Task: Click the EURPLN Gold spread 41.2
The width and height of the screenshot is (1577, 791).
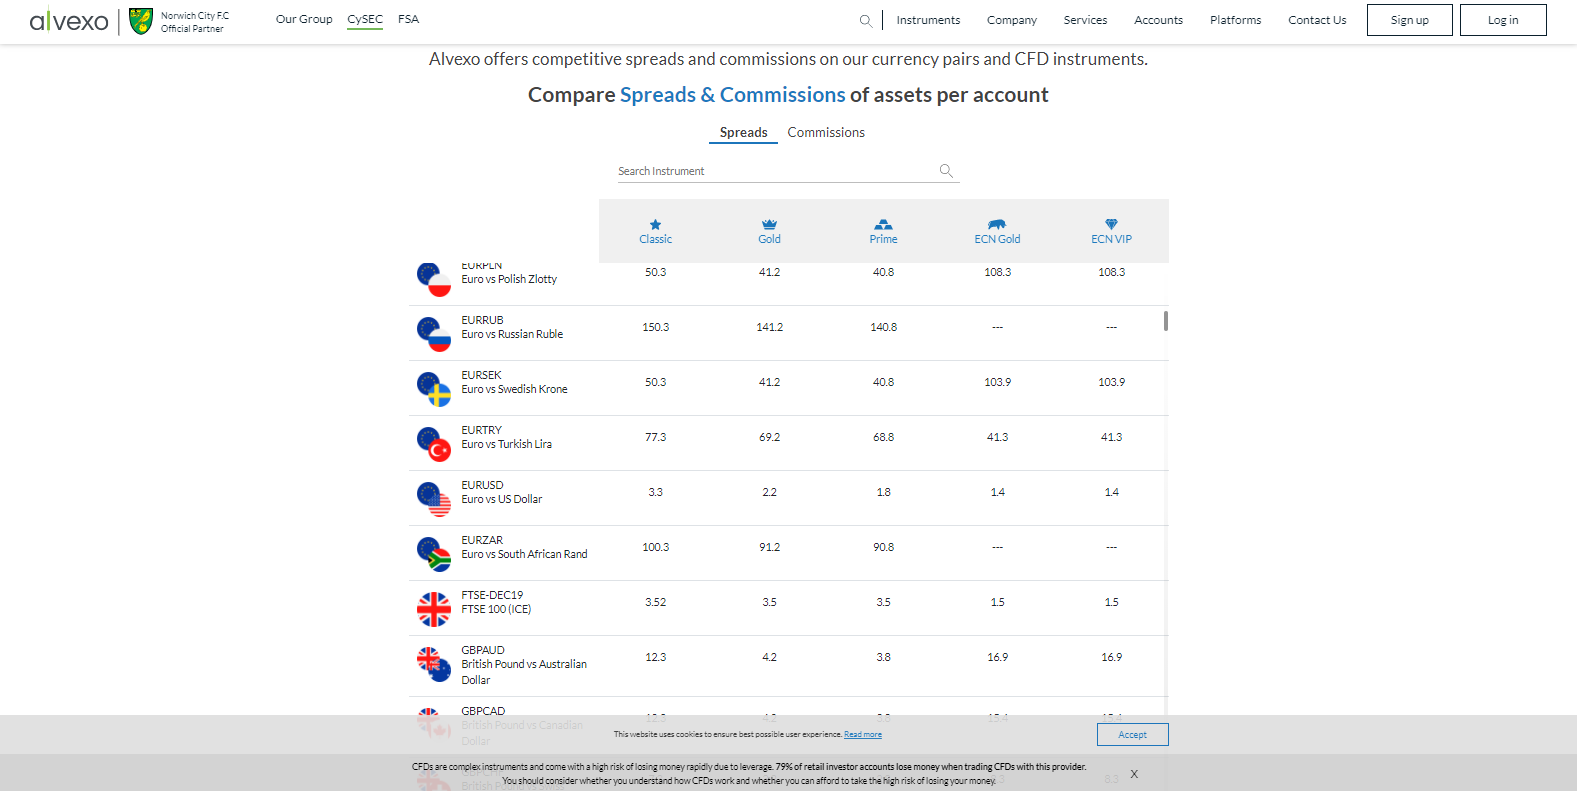Action: point(770,272)
